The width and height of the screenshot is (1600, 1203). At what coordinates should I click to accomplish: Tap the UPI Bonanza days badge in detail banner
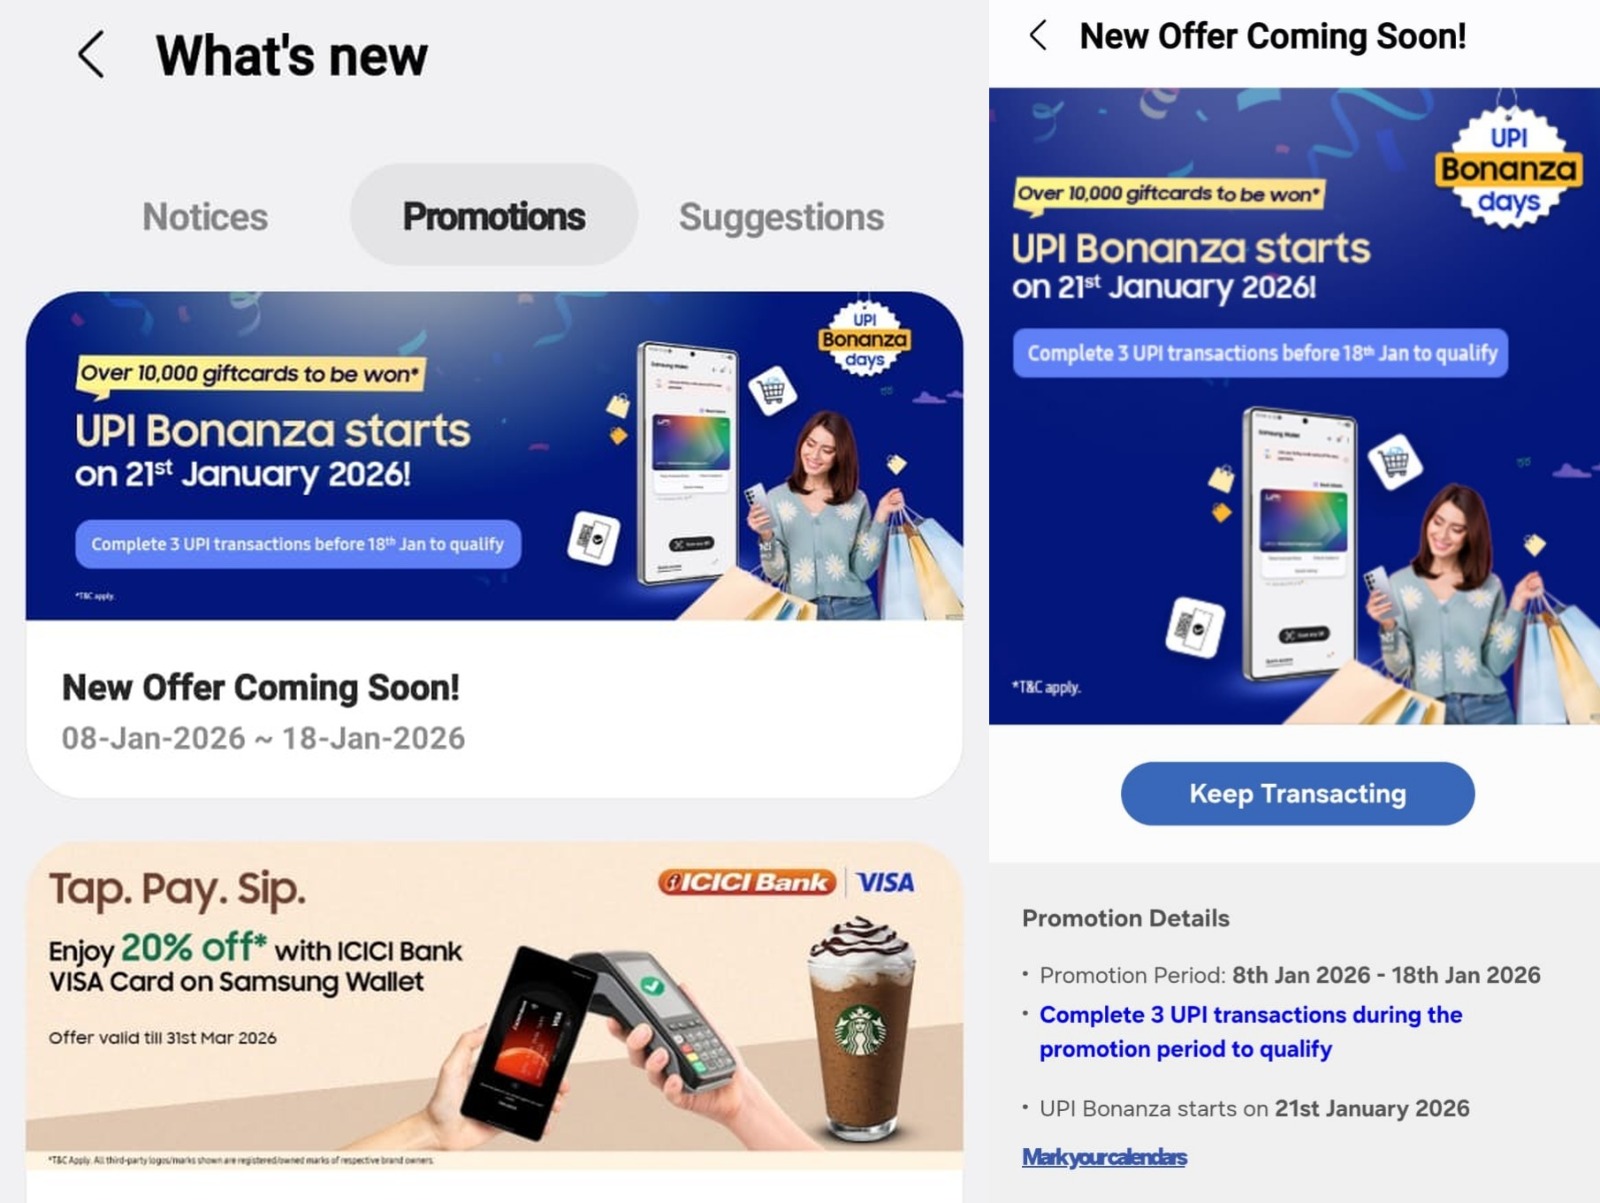pos(1509,168)
